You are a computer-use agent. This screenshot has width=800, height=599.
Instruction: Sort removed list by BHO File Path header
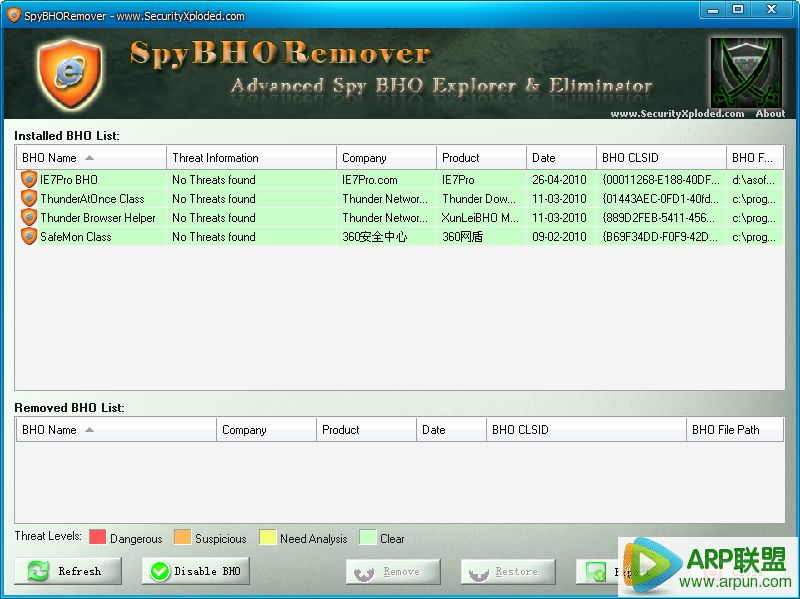735,430
